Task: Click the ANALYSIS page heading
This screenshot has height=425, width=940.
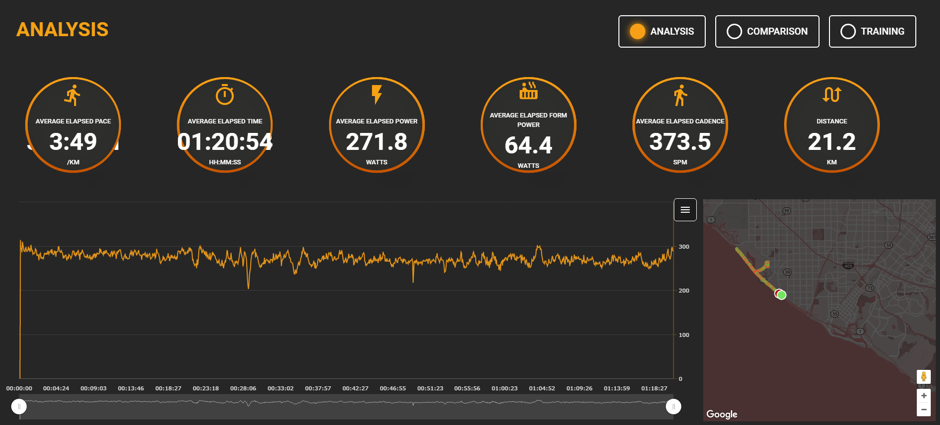Action: click(62, 29)
